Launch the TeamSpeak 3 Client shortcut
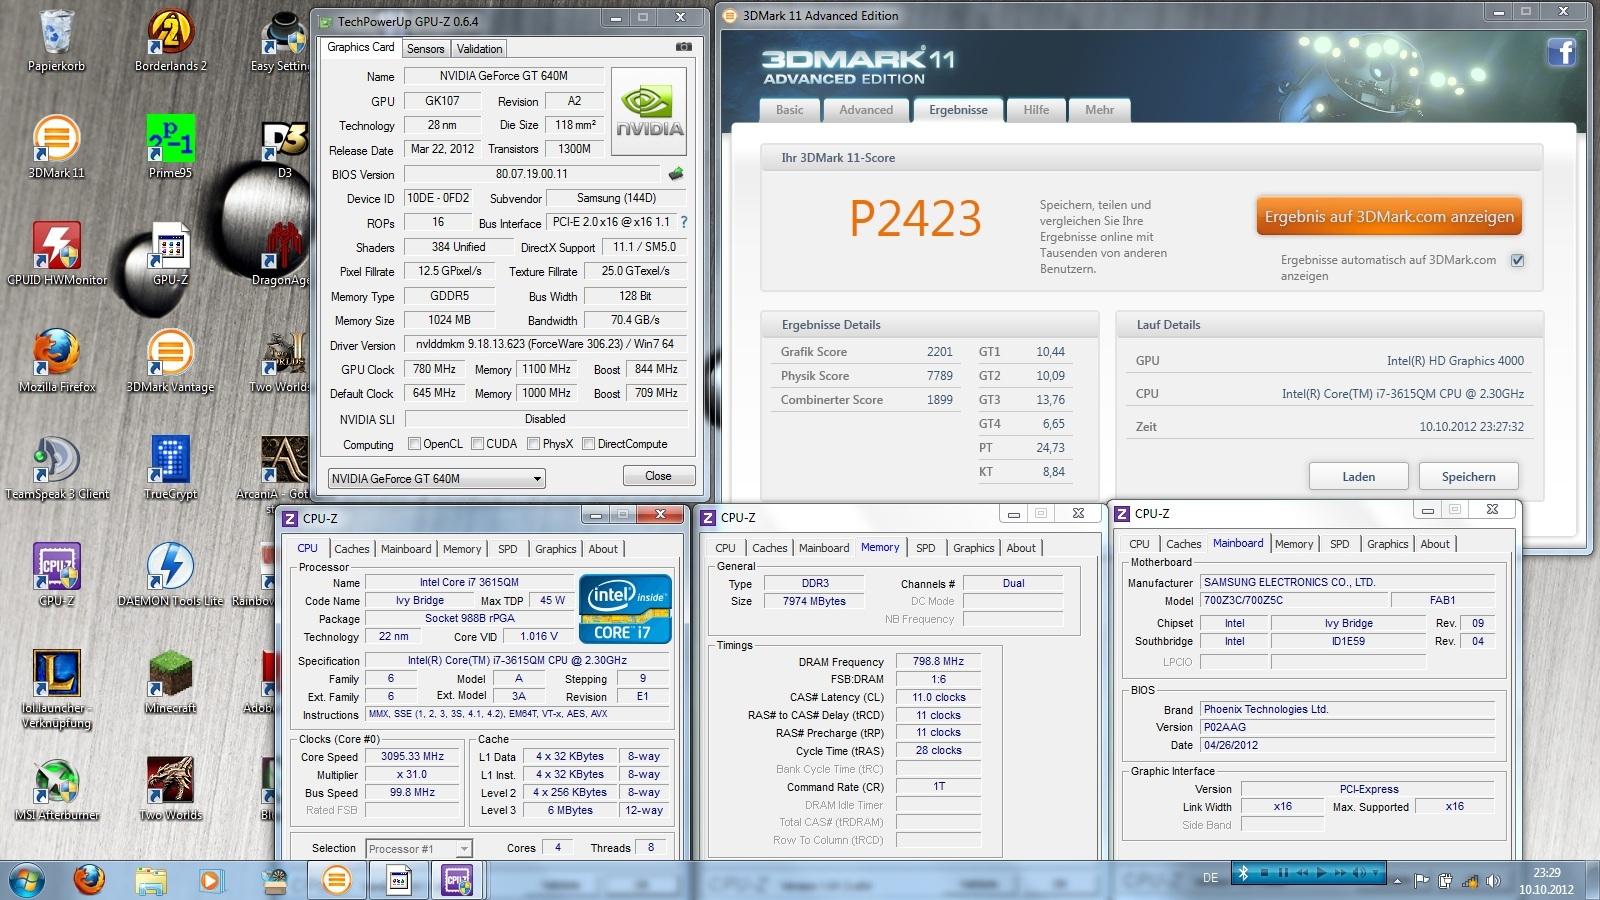The width and height of the screenshot is (1600, 900). 57,468
